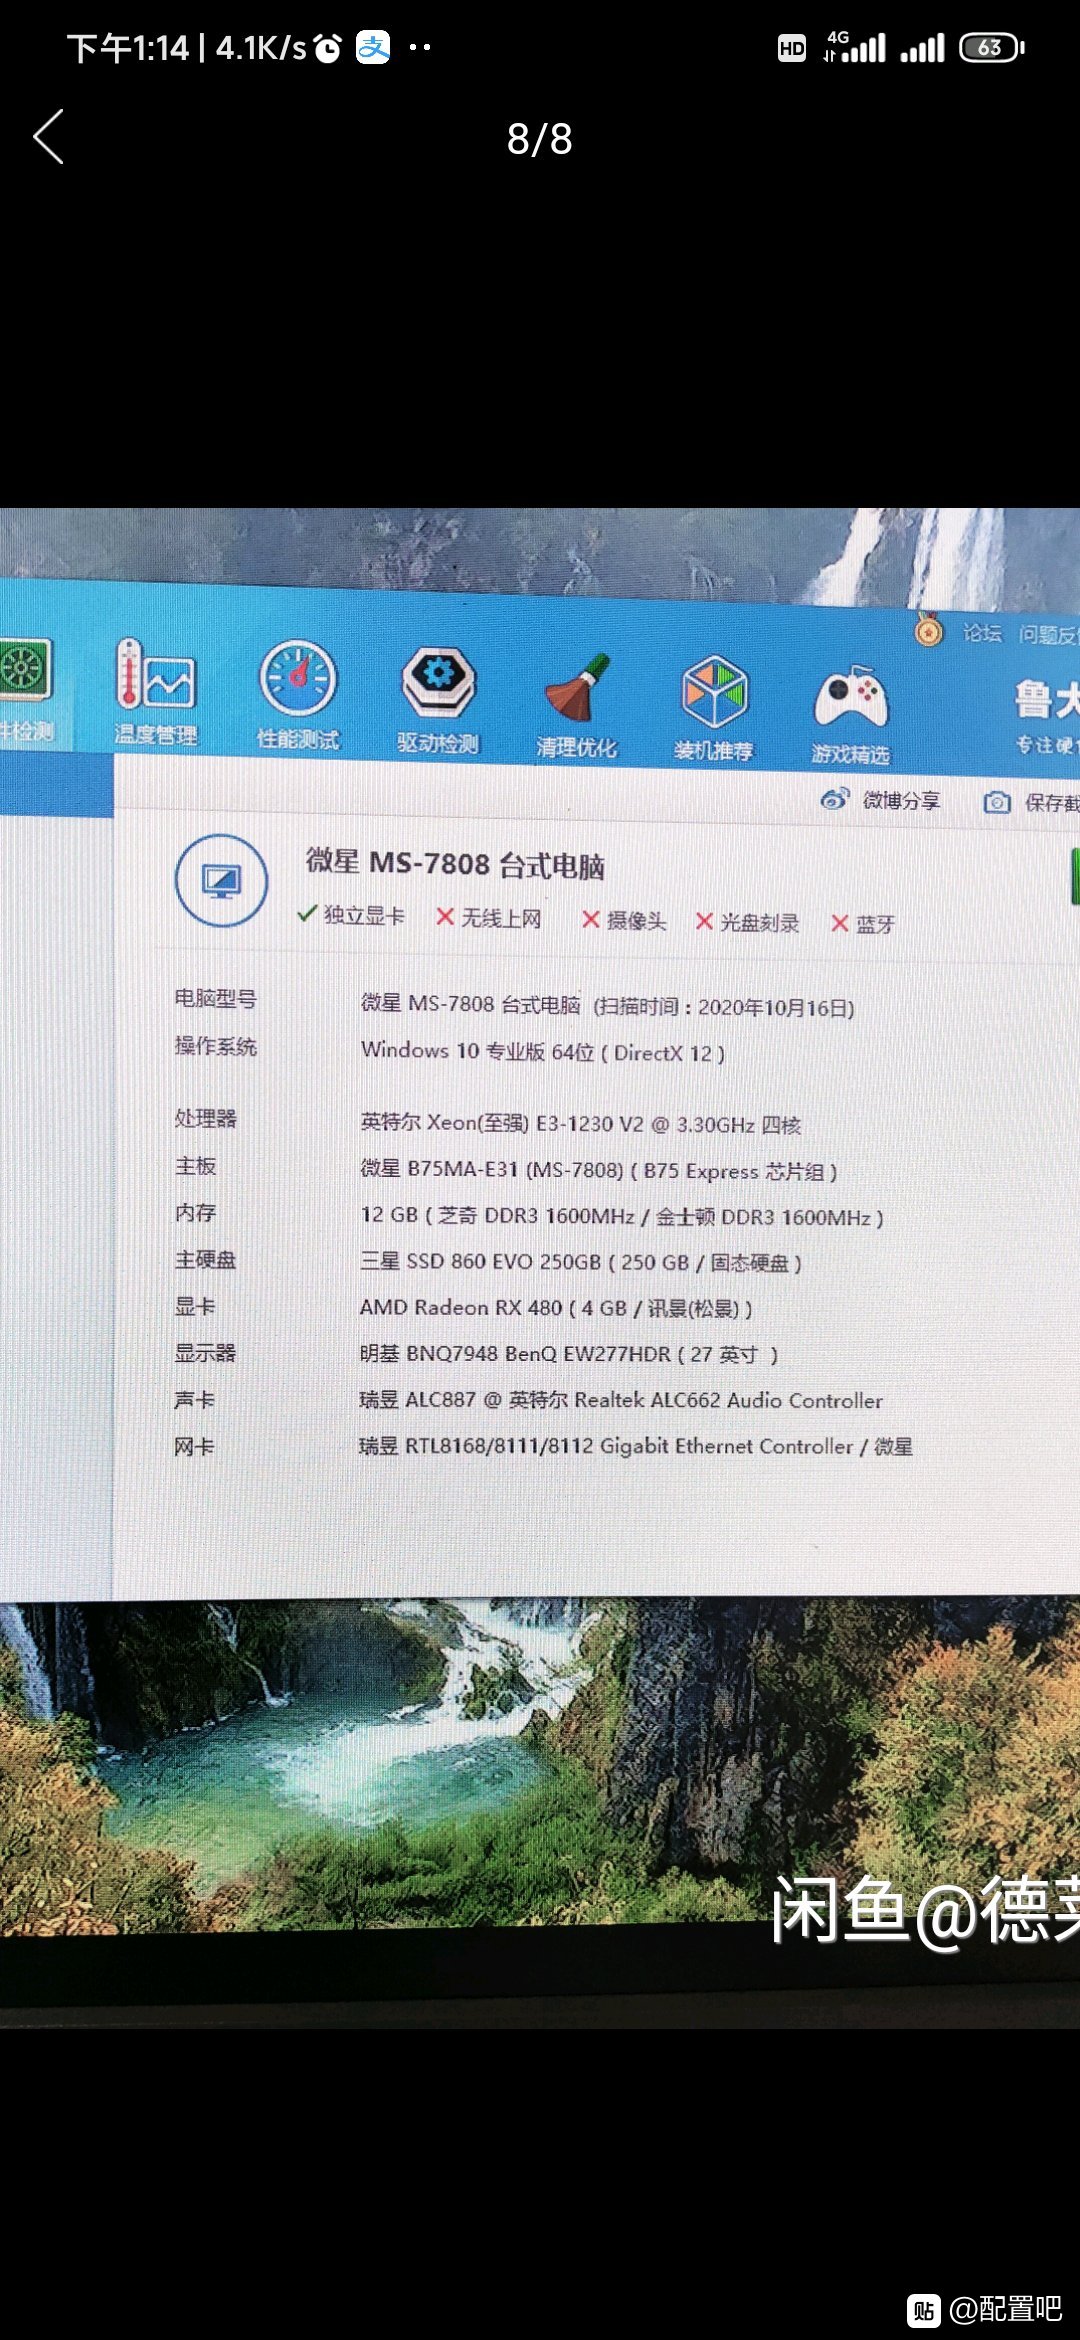
Task: Click the 光盘刻录 unavailable status
Action: (x=747, y=922)
